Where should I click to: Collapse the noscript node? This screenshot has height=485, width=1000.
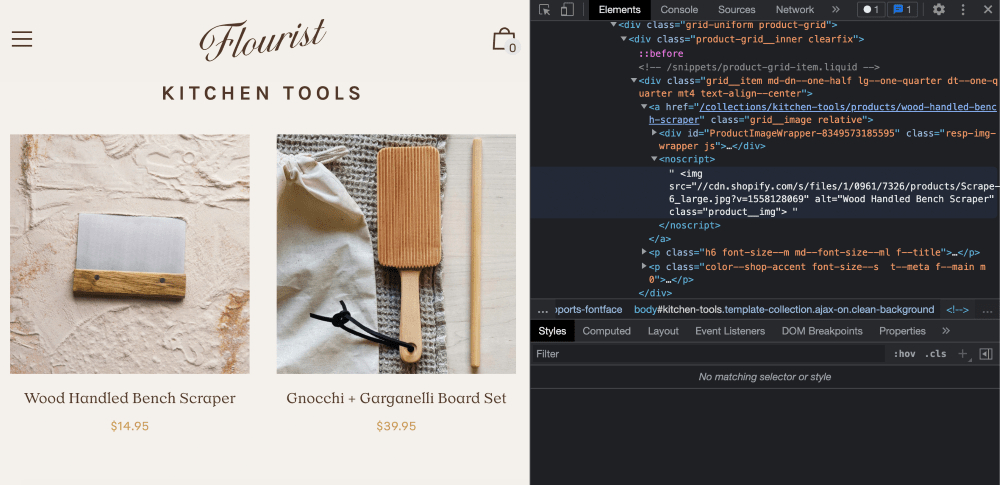[x=654, y=160]
